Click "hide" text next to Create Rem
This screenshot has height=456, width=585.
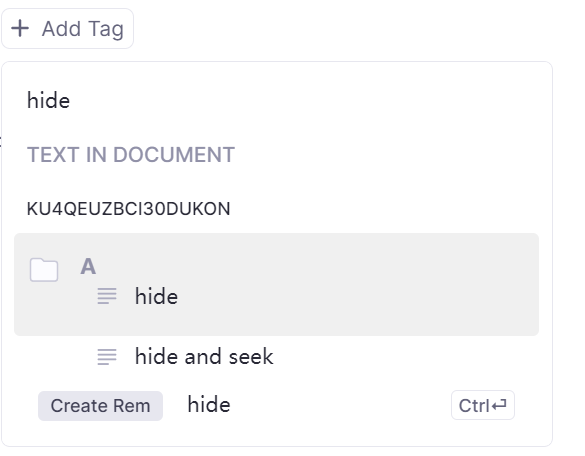tap(209, 405)
